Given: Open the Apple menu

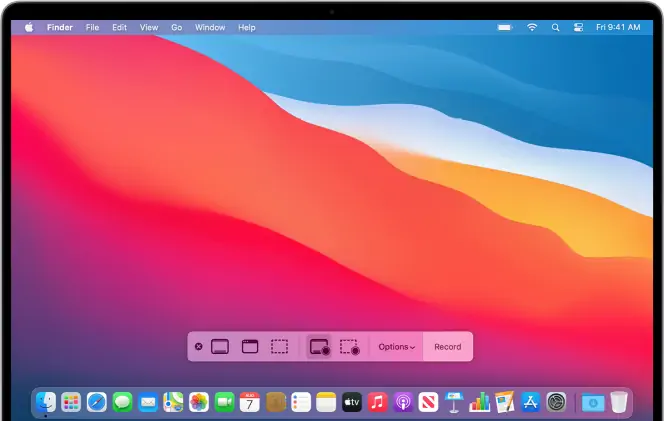Looking at the screenshot, I should [x=29, y=28].
